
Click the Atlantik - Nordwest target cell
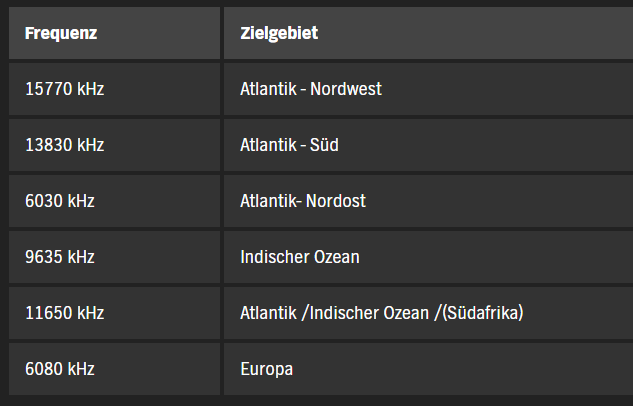click(311, 89)
